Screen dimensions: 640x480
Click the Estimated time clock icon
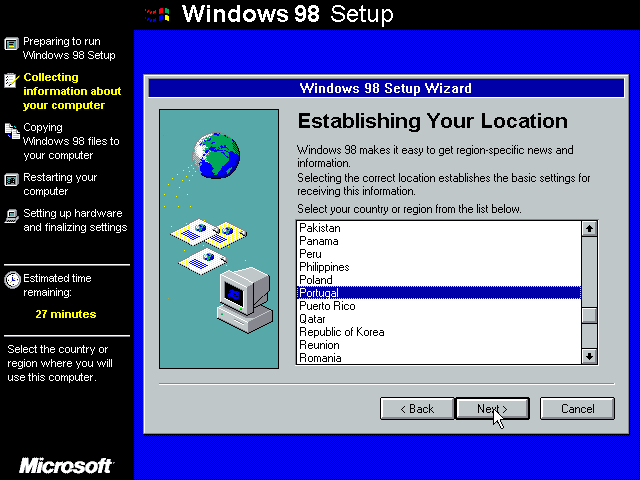point(11,280)
